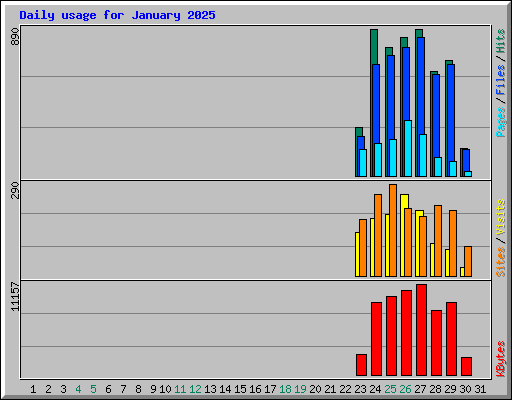Click day 1 on the x-axis

[33, 389]
